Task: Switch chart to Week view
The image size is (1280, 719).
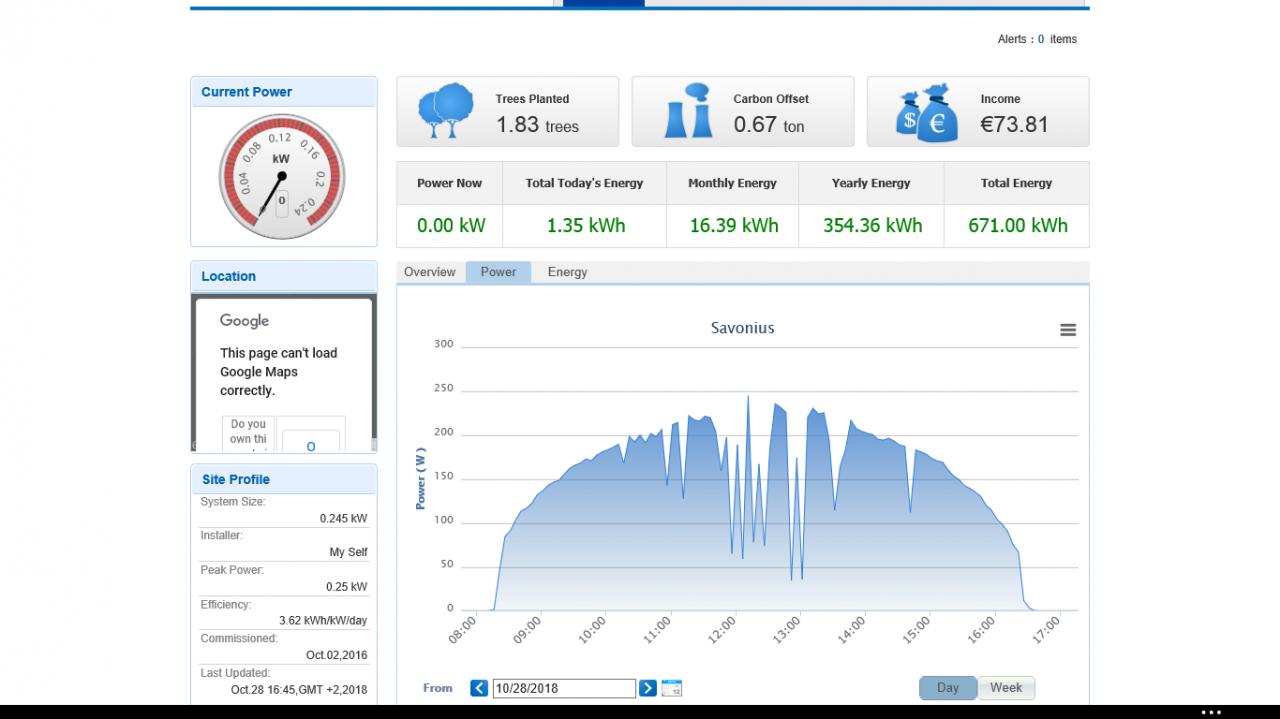Action: 1006,688
